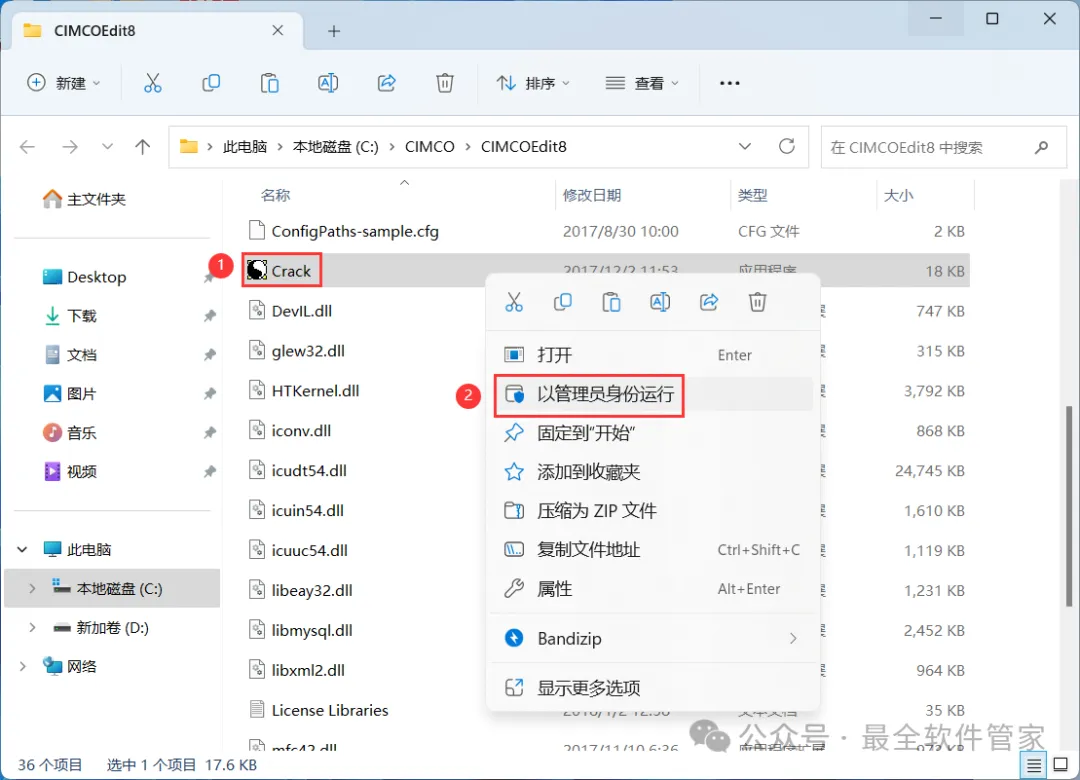1080x780 pixels.
Task: Open 主文件夹 in the sidebar
Action: [84, 199]
